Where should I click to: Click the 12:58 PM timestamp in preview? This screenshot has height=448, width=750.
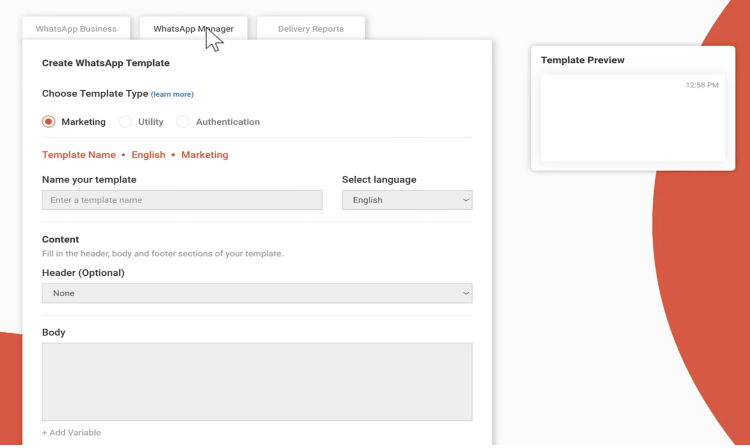pos(702,85)
